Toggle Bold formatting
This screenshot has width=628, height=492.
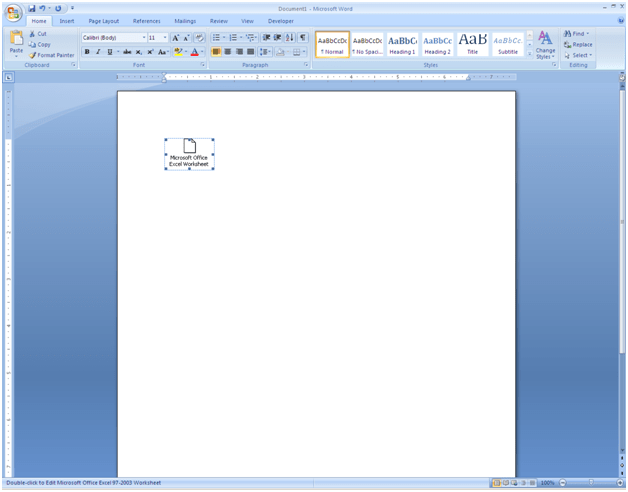click(x=87, y=52)
